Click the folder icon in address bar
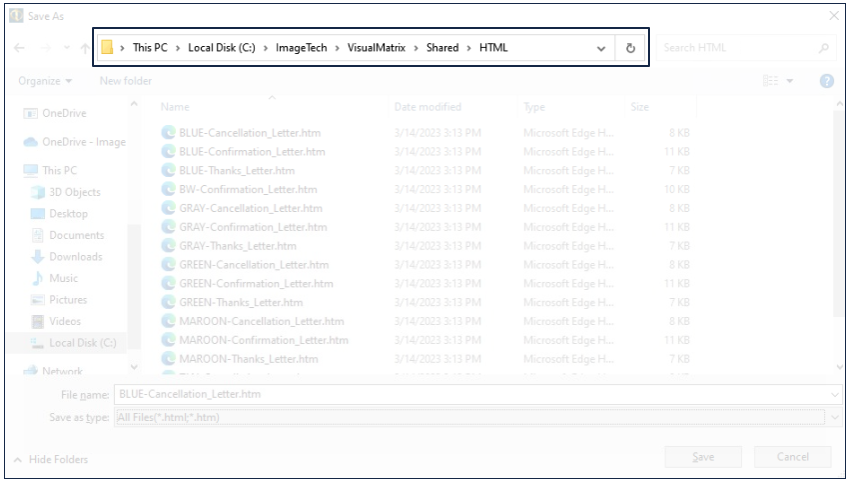The width and height of the screenshot is (849, 482). click(x=106, y=48)
